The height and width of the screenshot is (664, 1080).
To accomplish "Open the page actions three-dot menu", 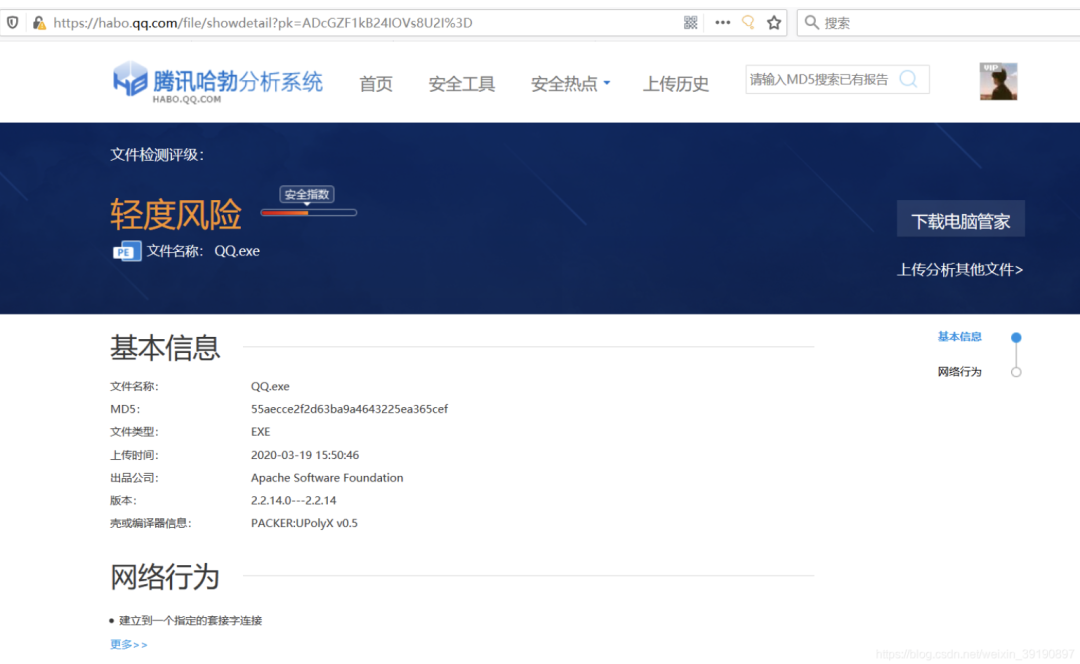I will coord(722,23).
